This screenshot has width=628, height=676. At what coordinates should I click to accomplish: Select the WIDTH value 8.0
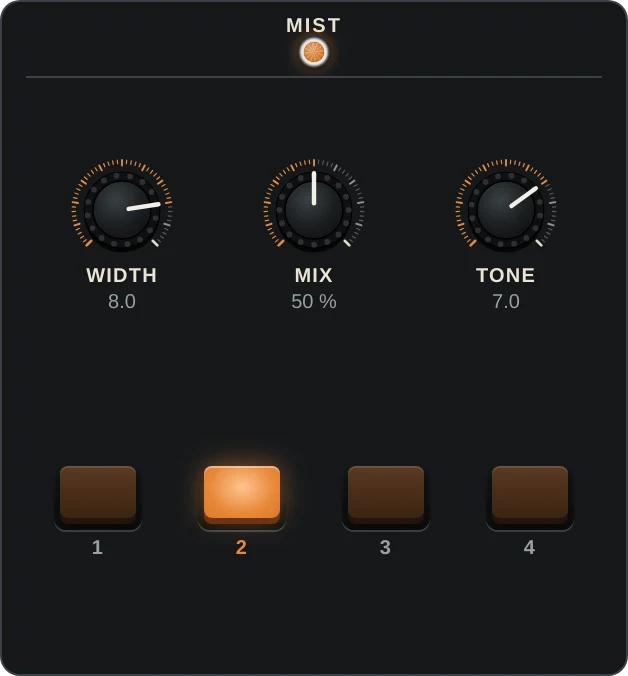pos(122,301)
